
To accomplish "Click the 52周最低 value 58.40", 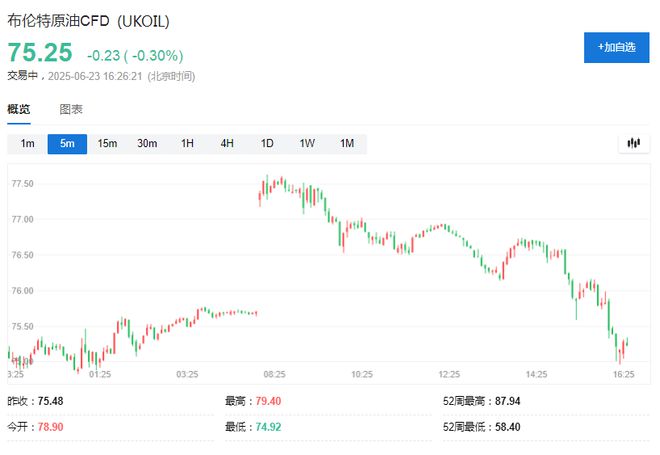I will tap(508, 427).
